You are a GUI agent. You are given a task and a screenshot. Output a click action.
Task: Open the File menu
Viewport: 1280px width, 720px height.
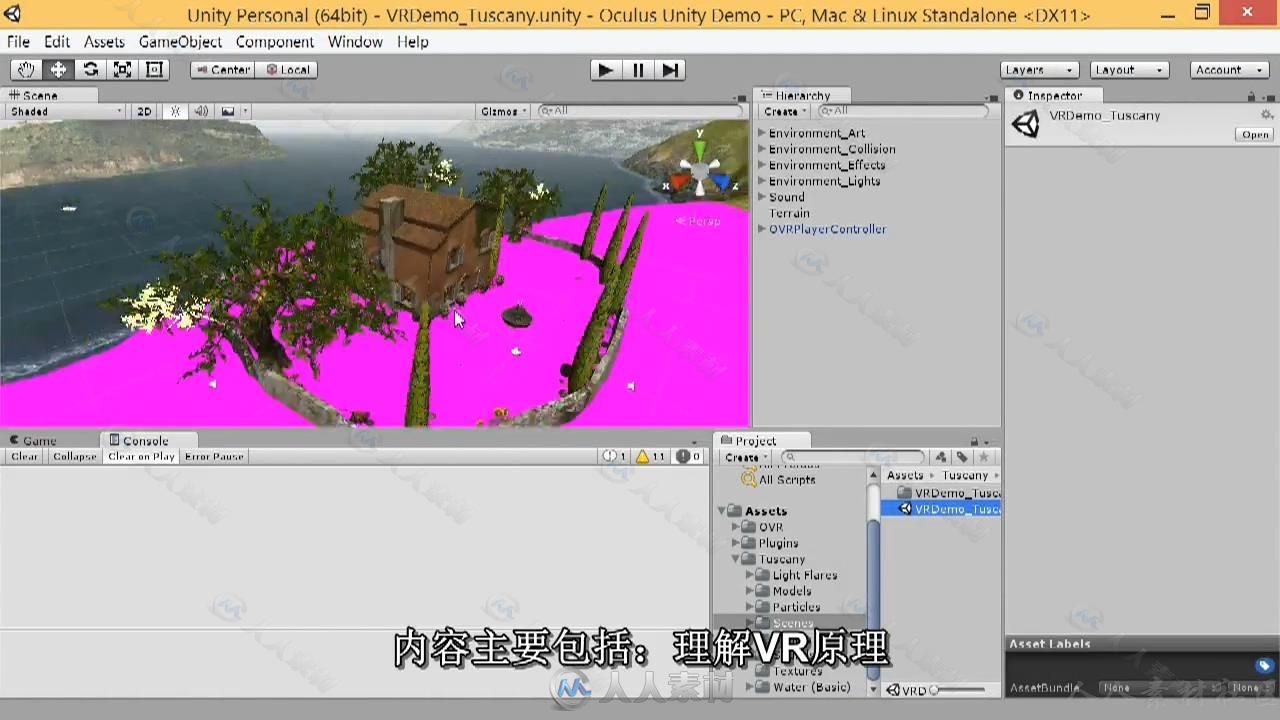18,41
